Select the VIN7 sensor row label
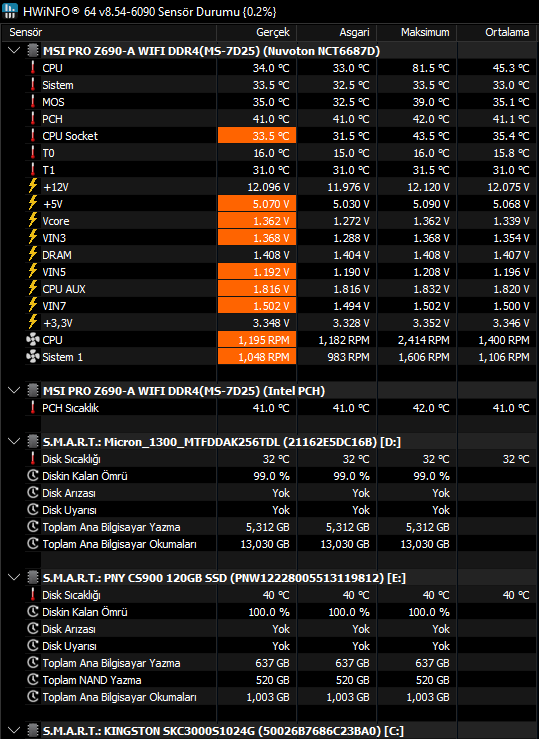The image size is (539, 739). click(54, 306)
